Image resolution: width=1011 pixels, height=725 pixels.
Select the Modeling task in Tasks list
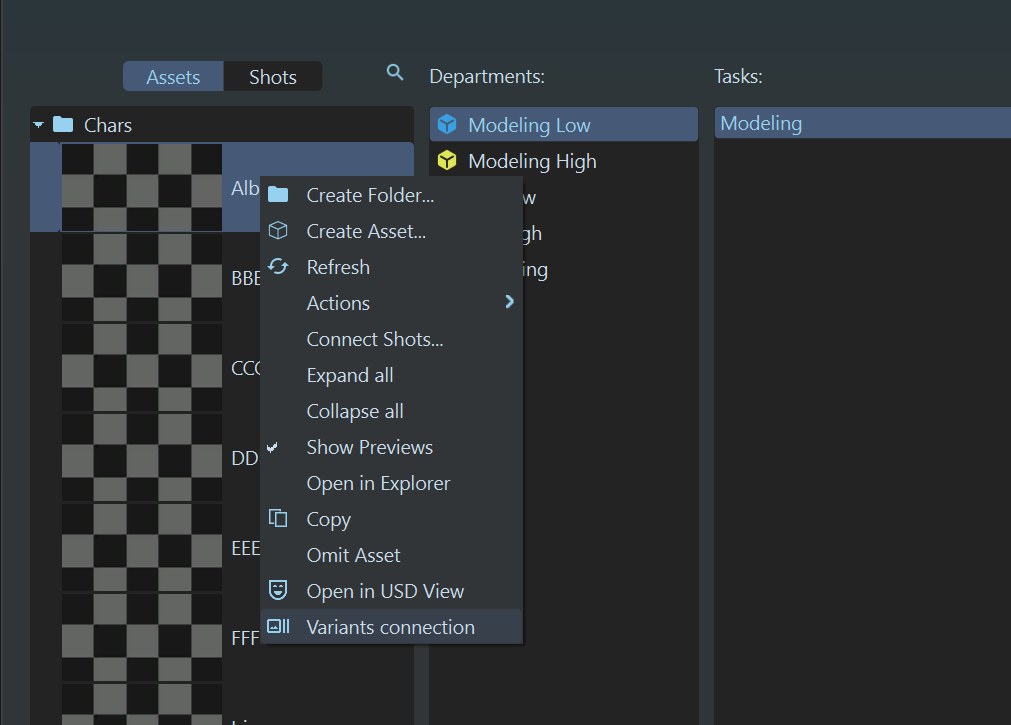point(761,124)
